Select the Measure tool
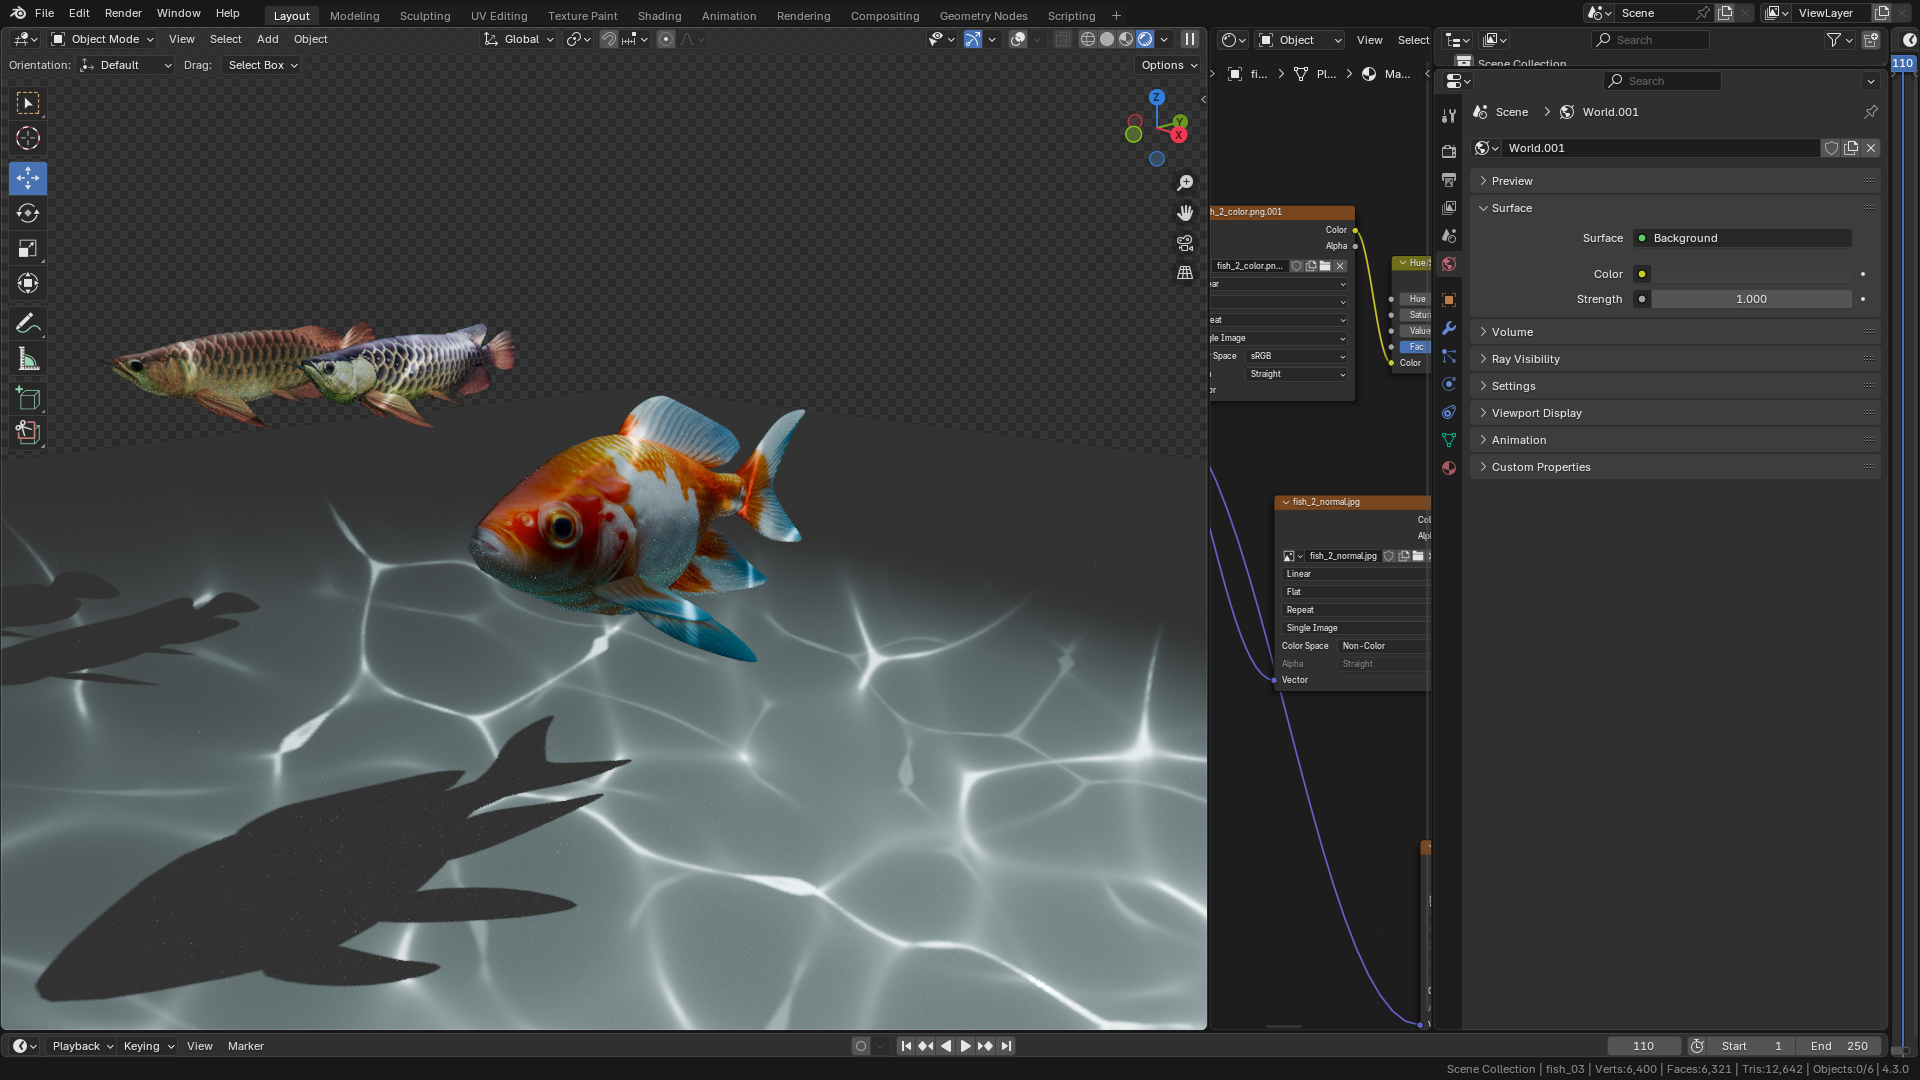The image size is (1920, 1080). pos(28,359)
